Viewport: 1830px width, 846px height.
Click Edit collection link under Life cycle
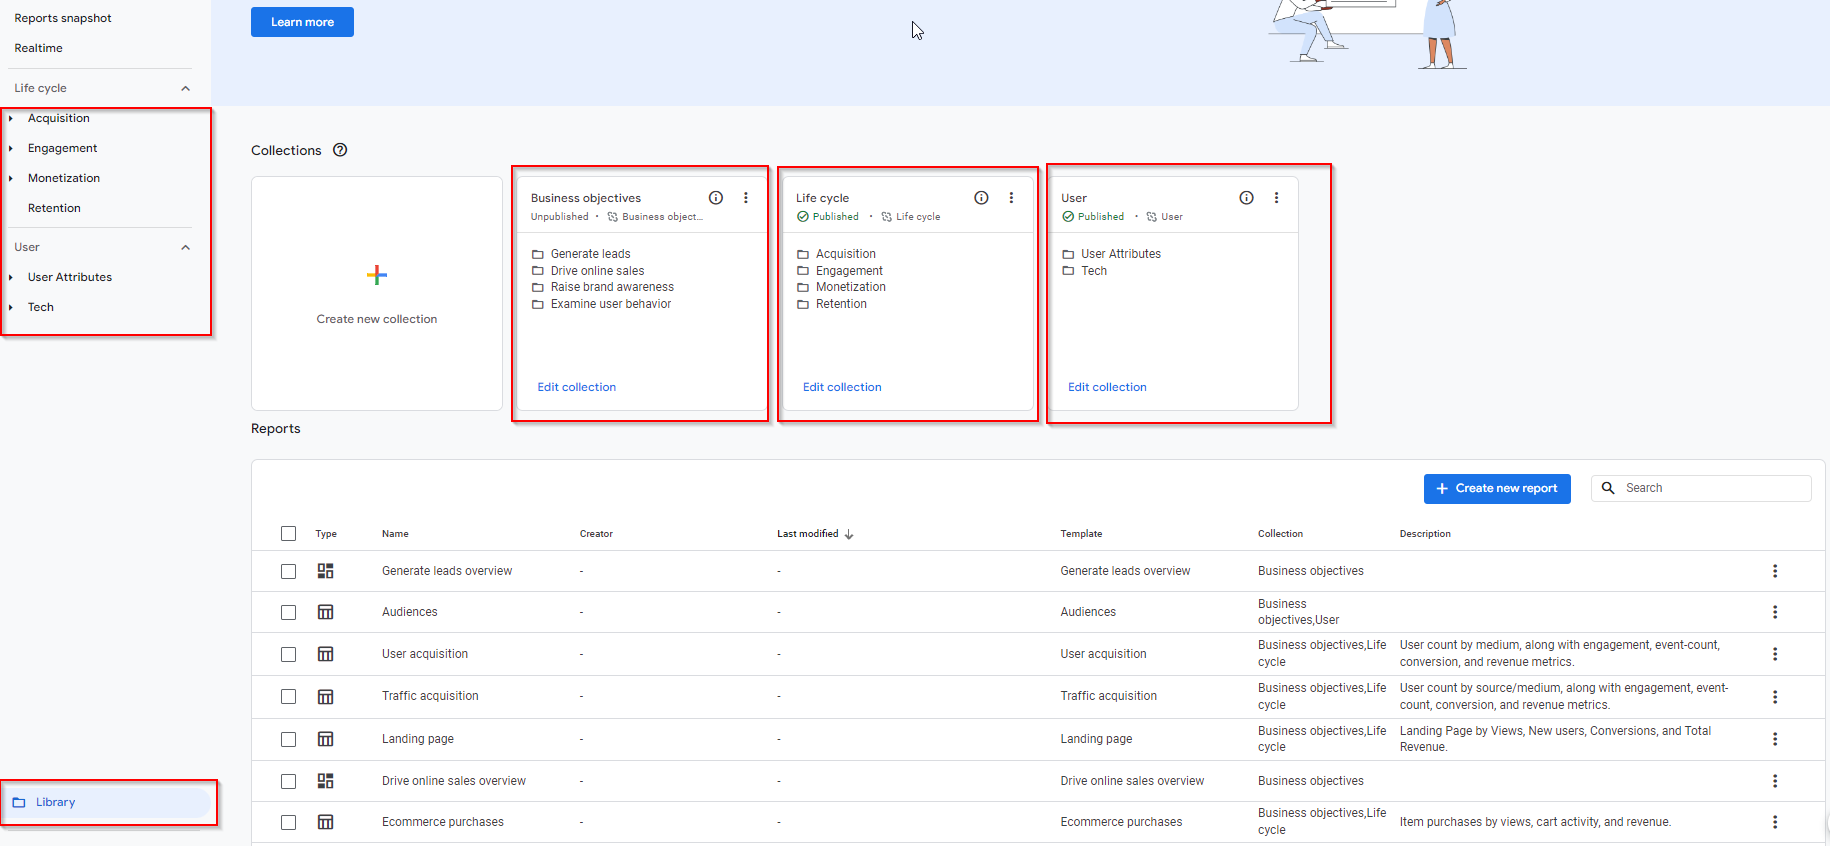coord(842,387)
